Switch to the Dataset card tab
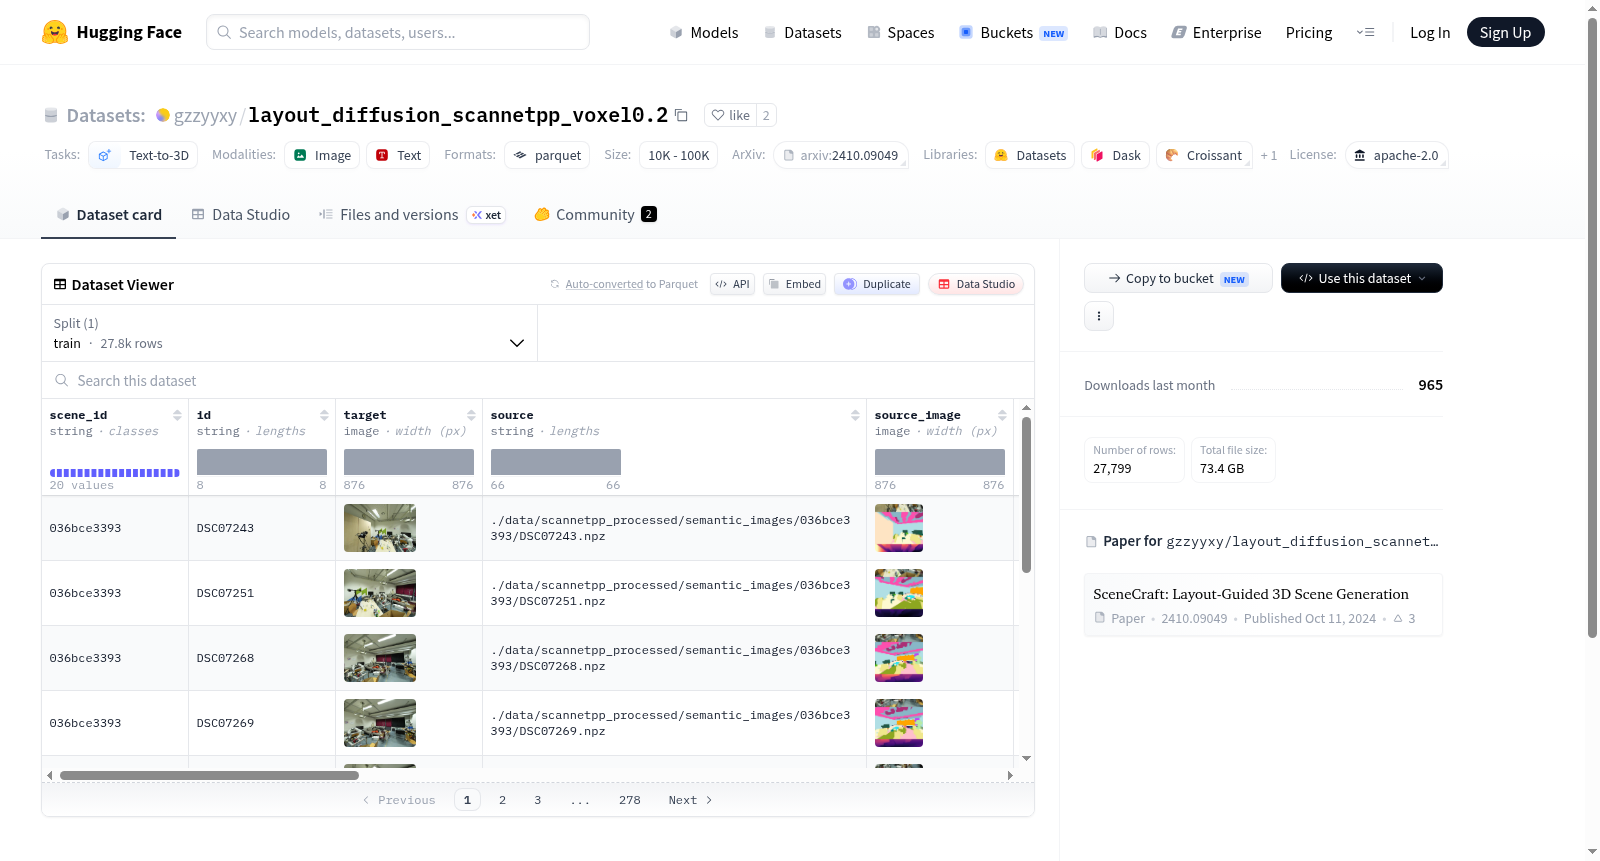1600x861 pixels. [x=108, y=215]
